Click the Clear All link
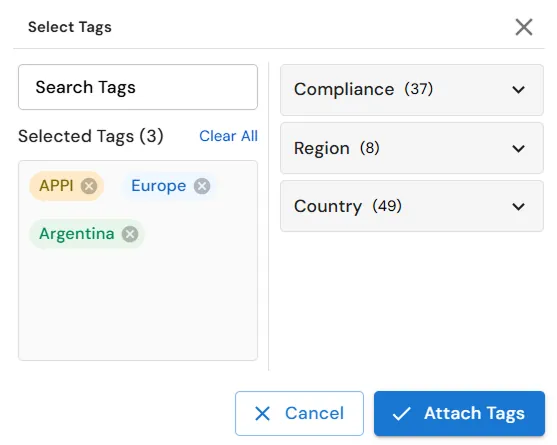 coord(228,136)
